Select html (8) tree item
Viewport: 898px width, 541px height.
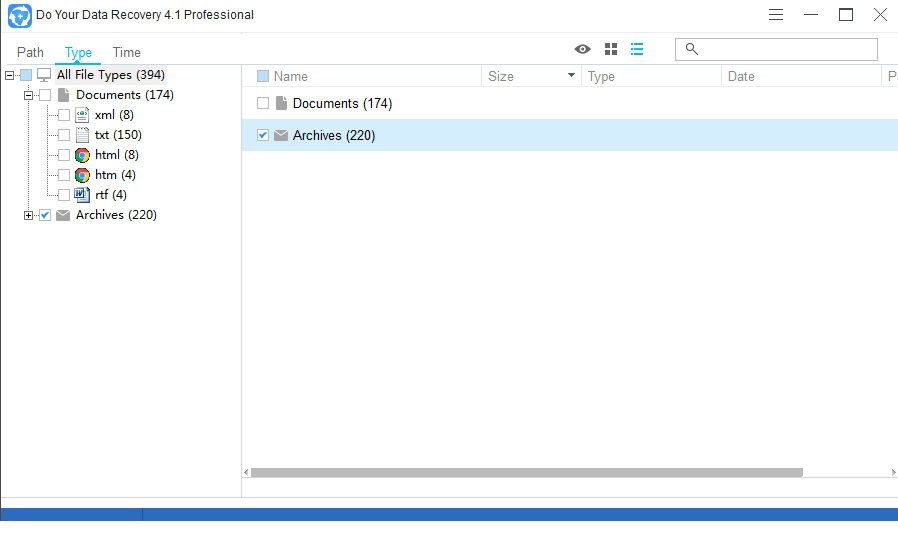click(117, 155)
